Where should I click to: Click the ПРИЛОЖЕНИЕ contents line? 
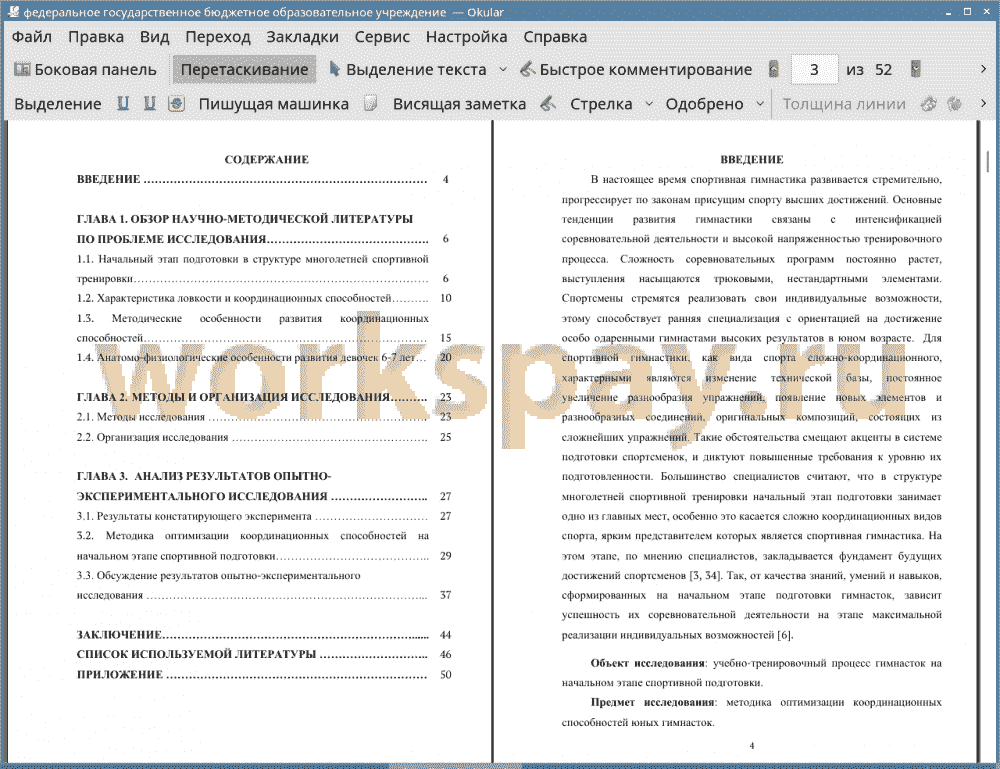(x=264, y=675)
